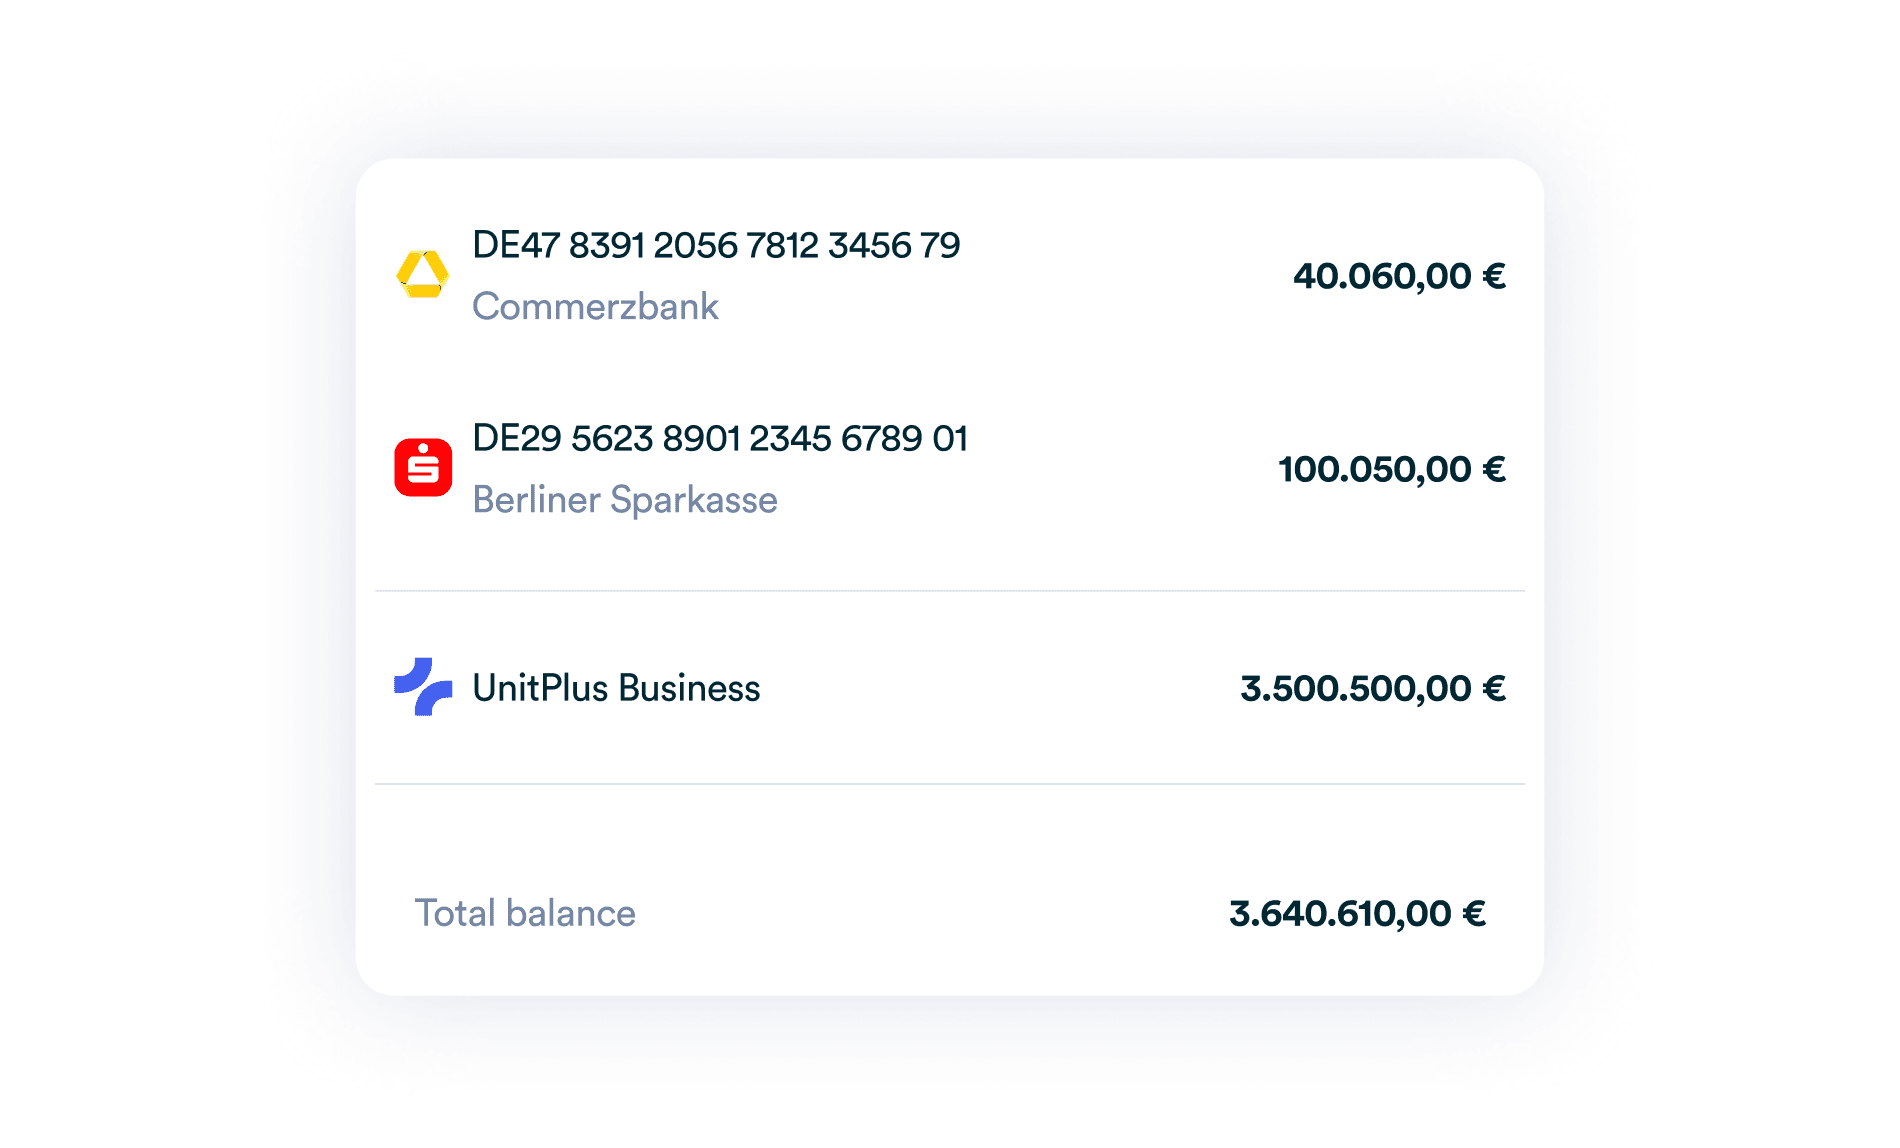
Task: Click the blue UnitPlus logo icon
Action: pos(423,687)
